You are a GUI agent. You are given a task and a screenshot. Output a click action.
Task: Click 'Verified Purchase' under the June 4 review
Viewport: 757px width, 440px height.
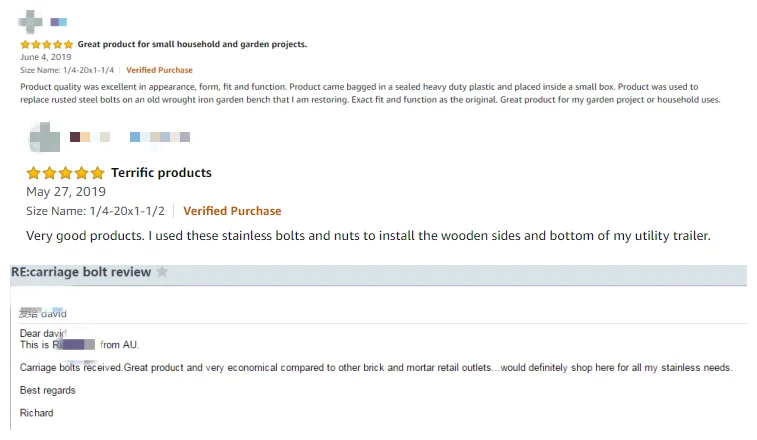pos(159,71)
